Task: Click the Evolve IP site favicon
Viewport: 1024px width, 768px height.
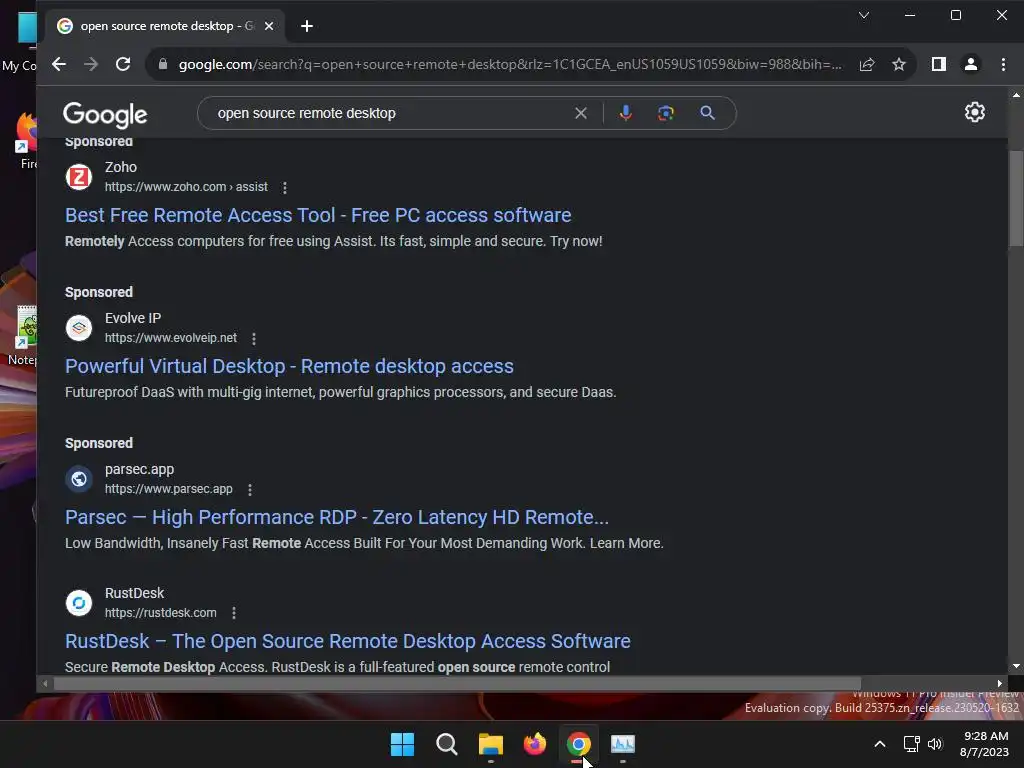Action: pyautogui.click(x=79, y=328)
